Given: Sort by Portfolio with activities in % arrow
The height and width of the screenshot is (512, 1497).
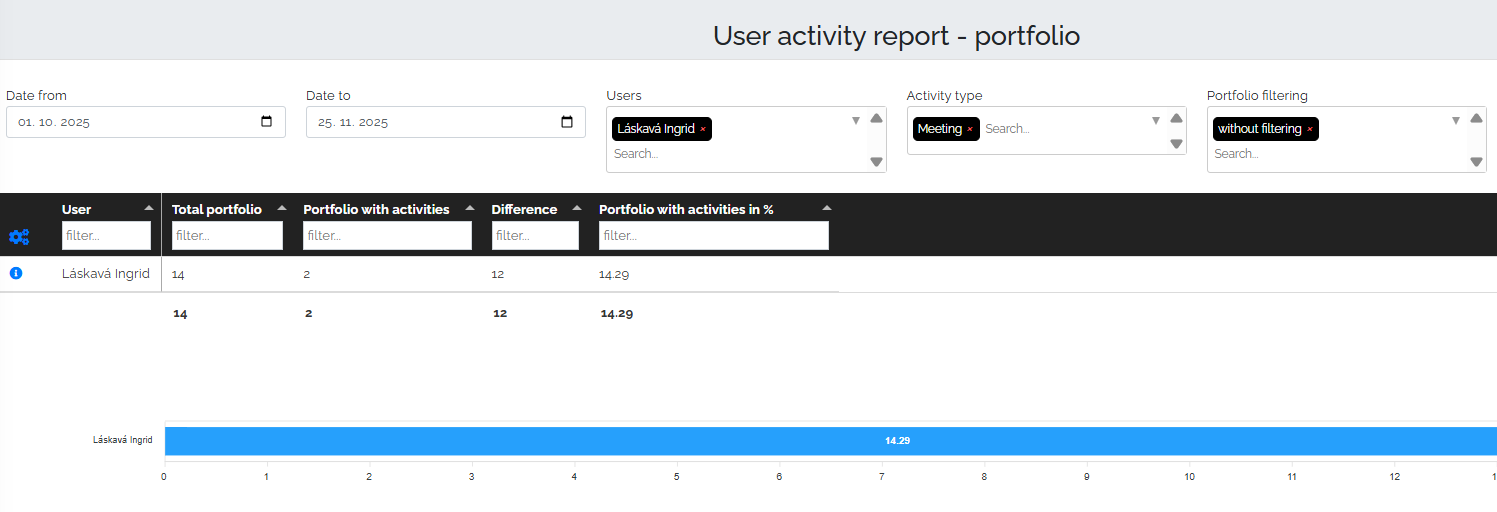Looking at the screenshot, I should pyautogui.click(x=826, y=208).
